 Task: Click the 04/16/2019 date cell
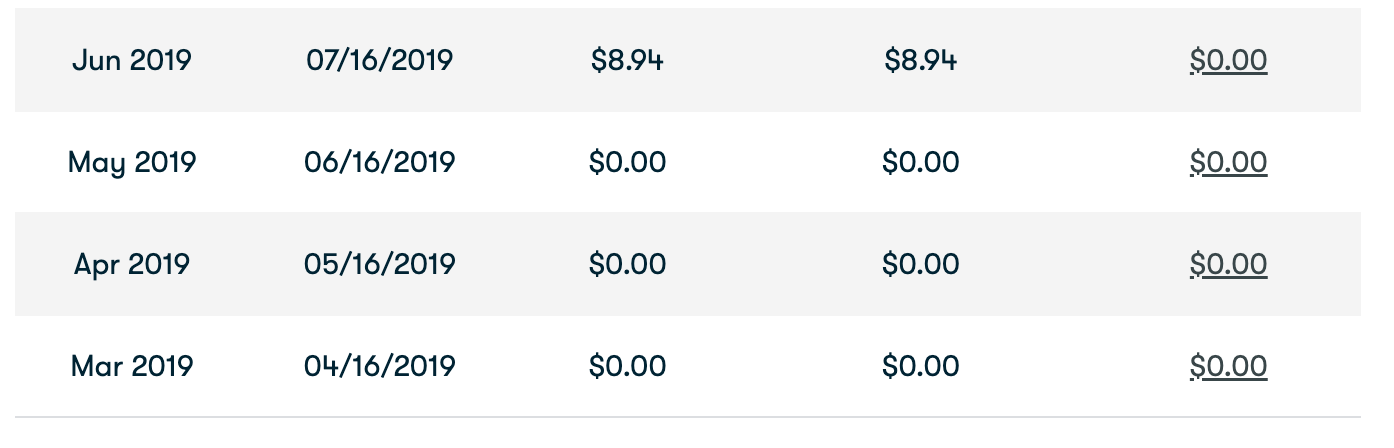(x=380, y=366)
